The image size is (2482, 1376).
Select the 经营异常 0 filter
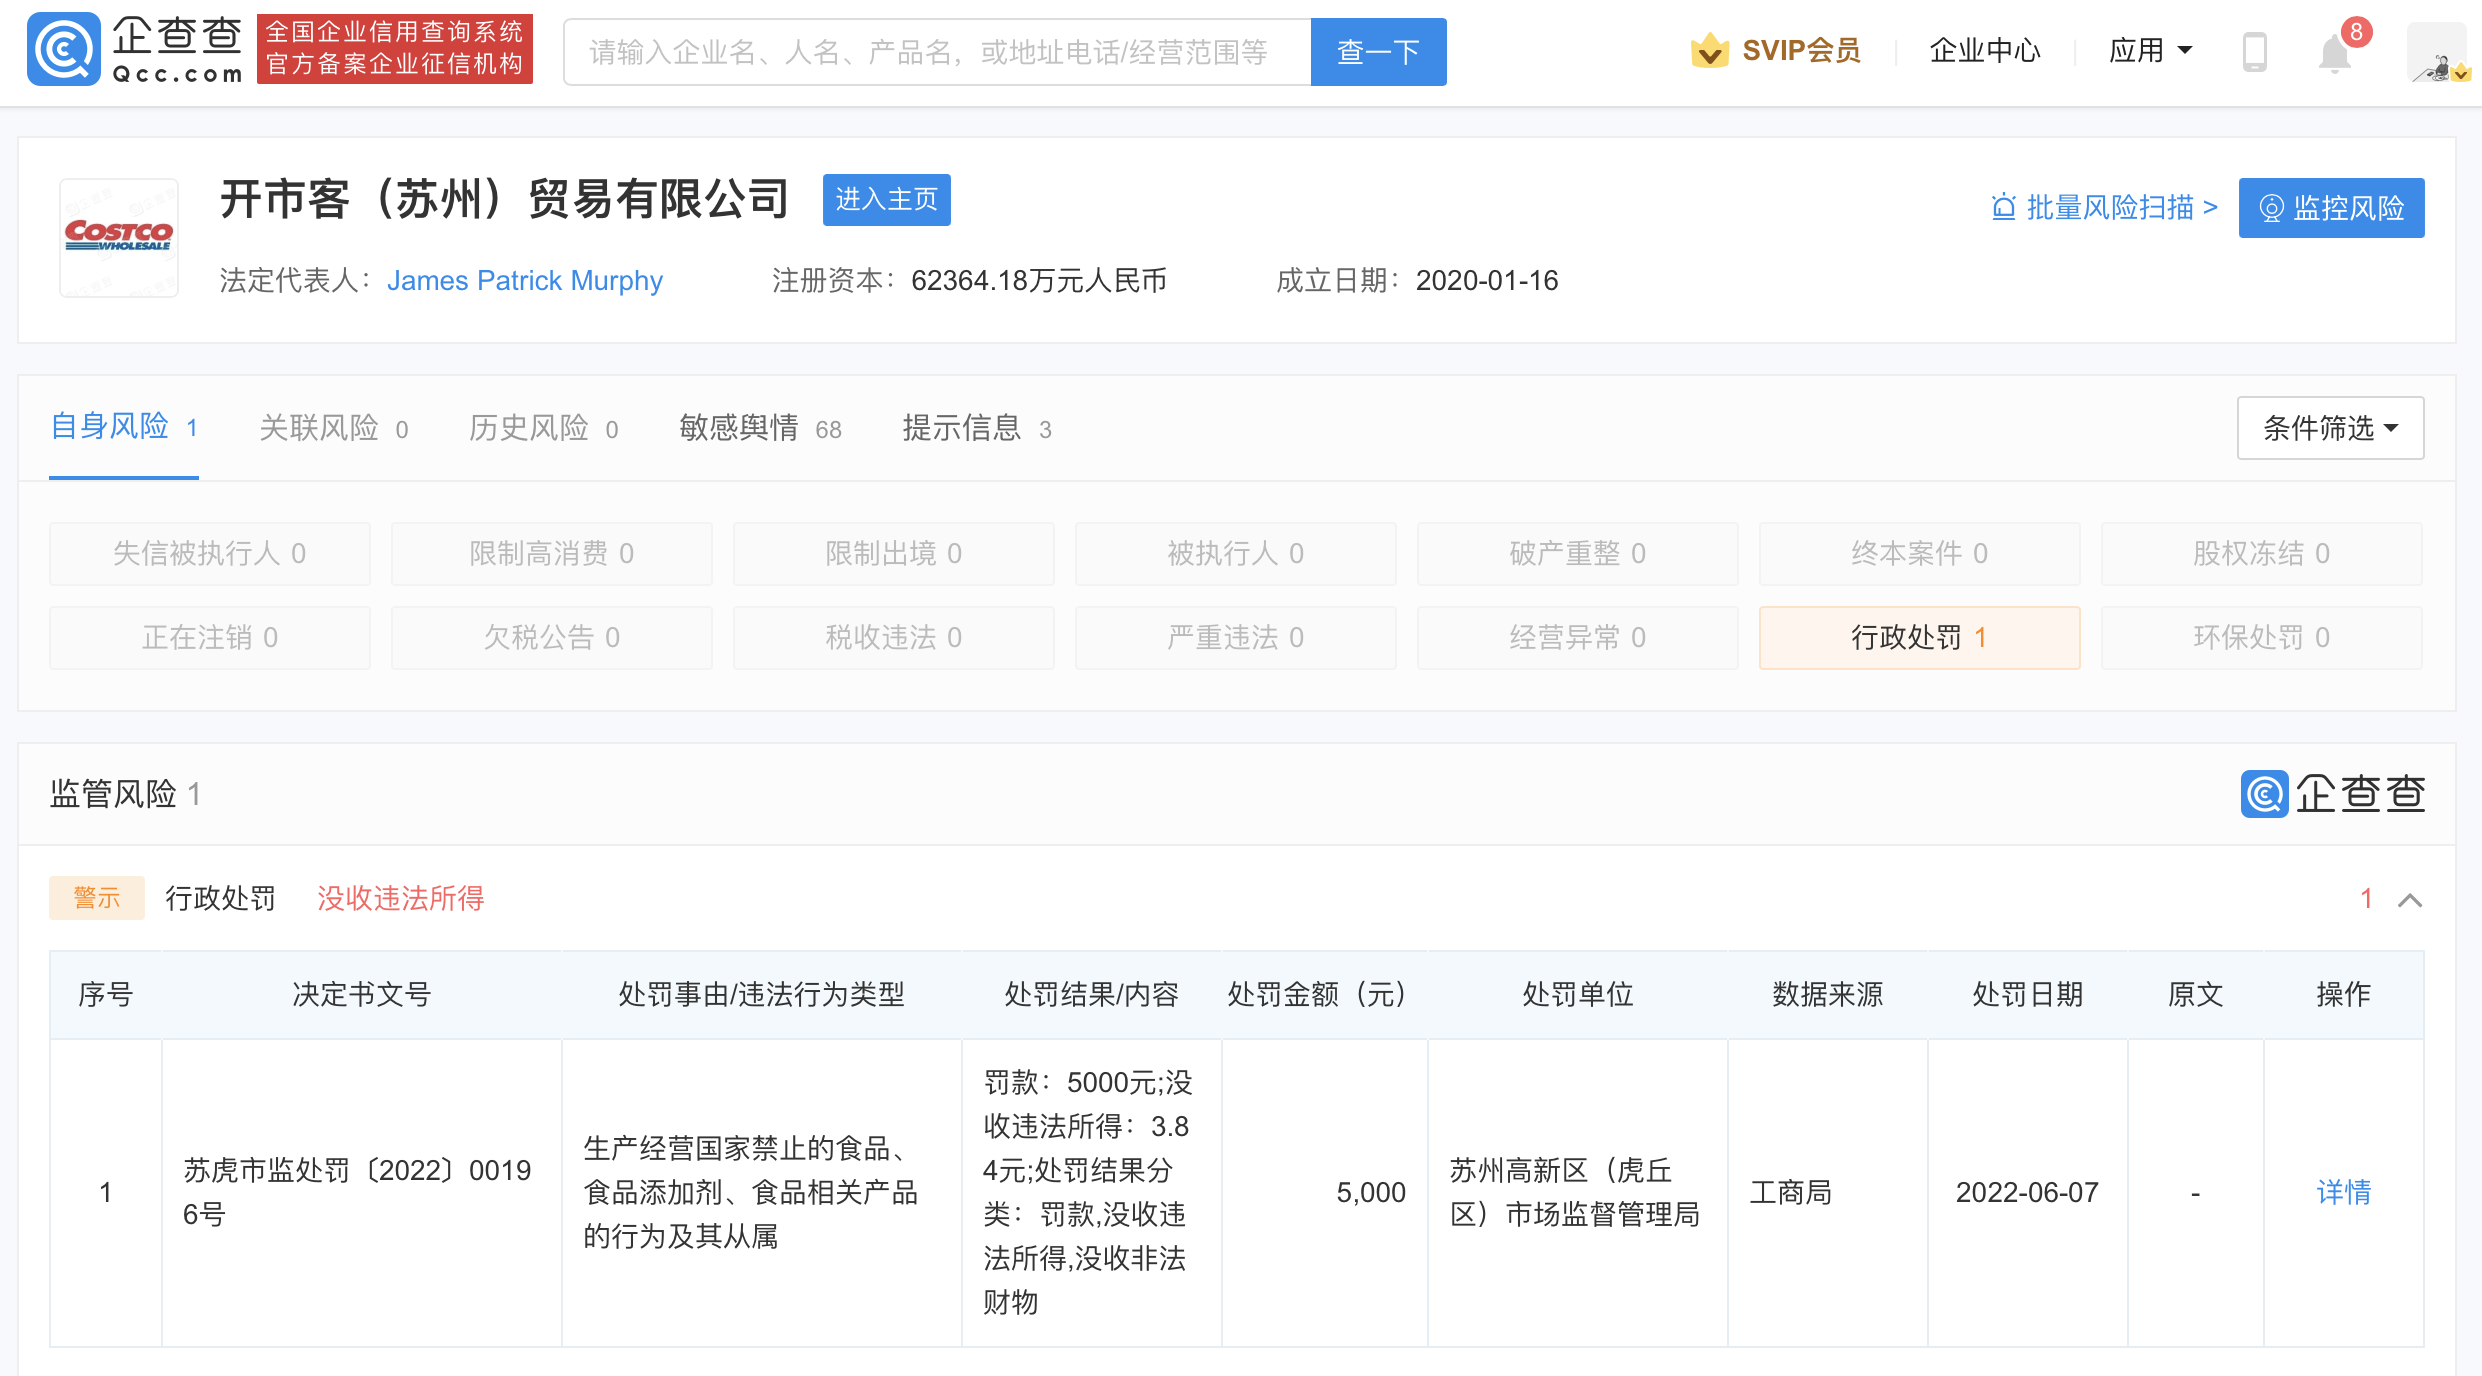point(1578,638)
